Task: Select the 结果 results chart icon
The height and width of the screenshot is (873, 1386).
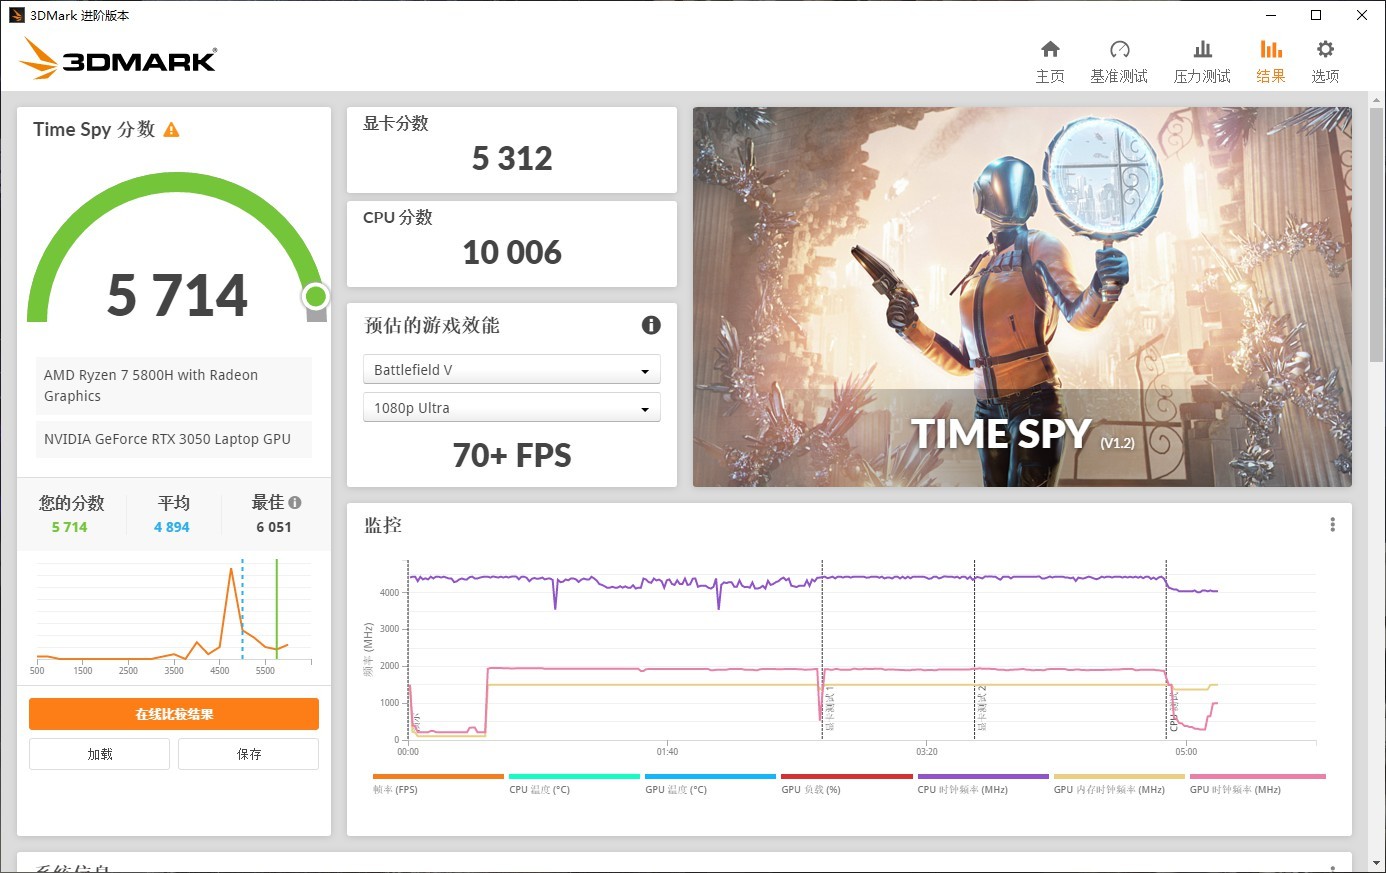Action: tap(1271, 49)
